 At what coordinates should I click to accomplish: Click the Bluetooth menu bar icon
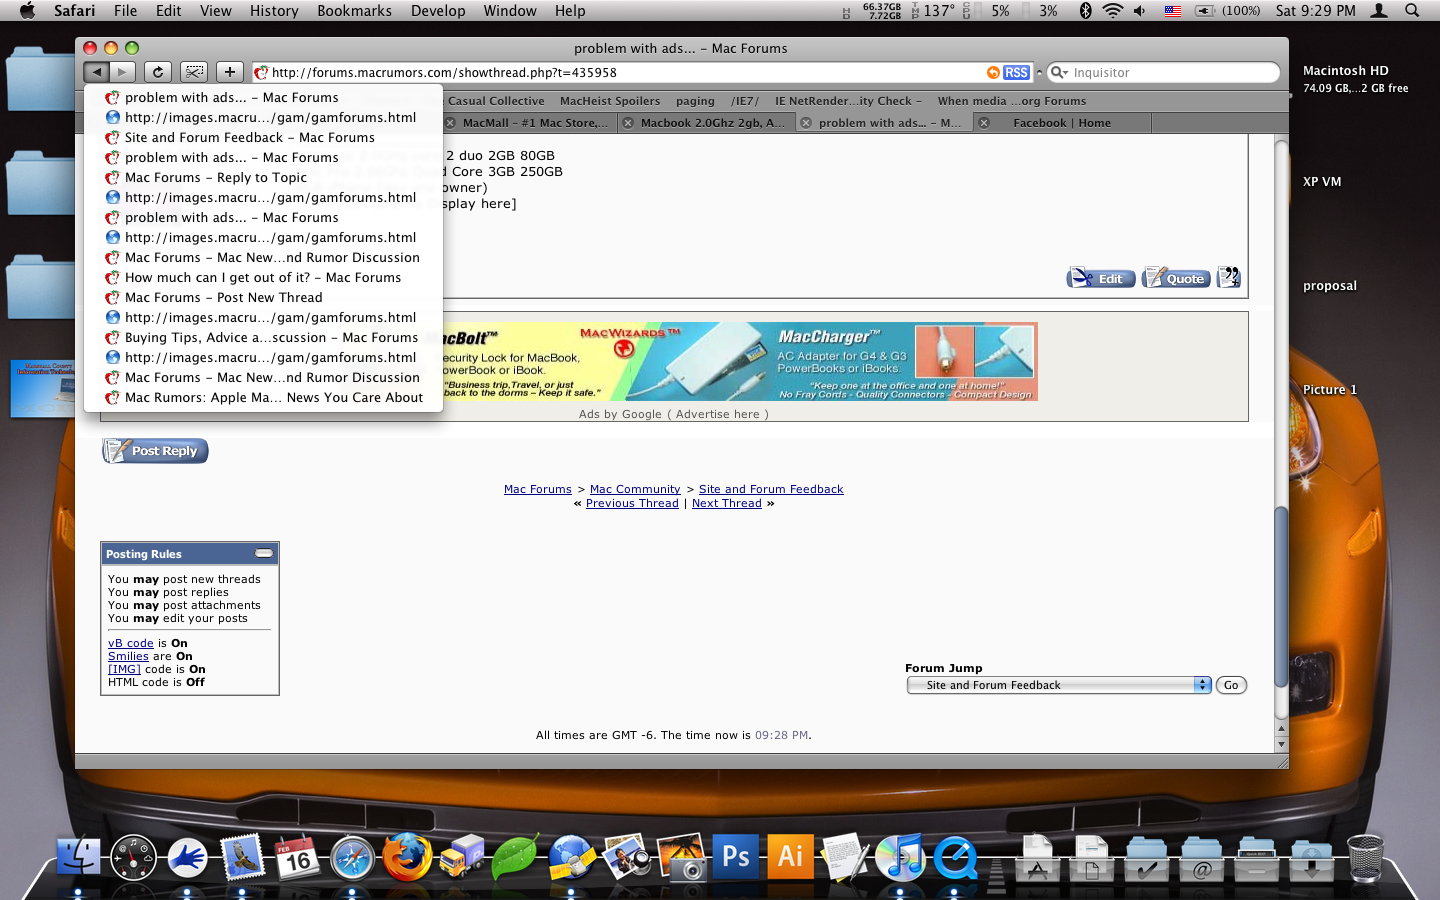(x=1085, y=10)
